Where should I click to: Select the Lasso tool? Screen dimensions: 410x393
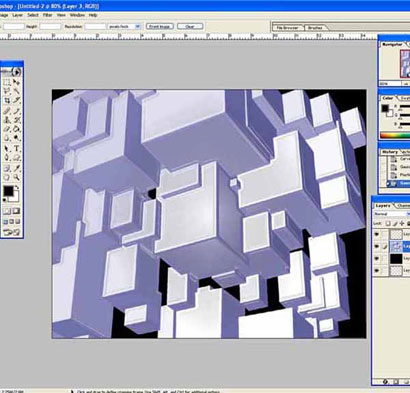tap(7, 91)
